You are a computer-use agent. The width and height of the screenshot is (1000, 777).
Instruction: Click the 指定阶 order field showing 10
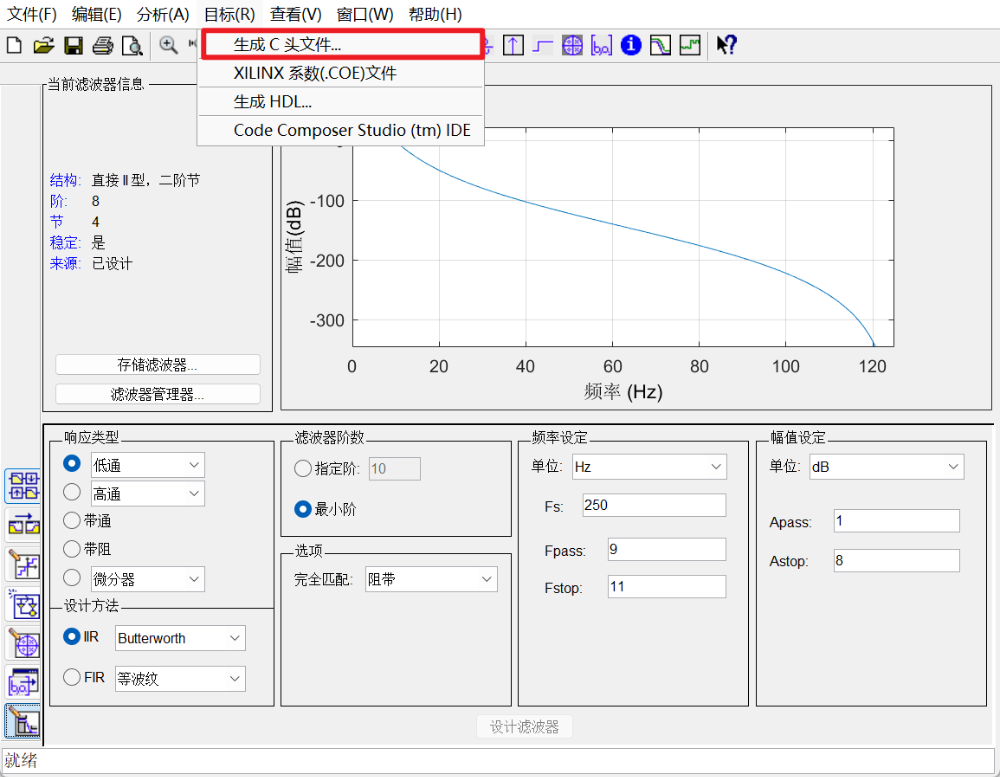[x=395, y=469]
